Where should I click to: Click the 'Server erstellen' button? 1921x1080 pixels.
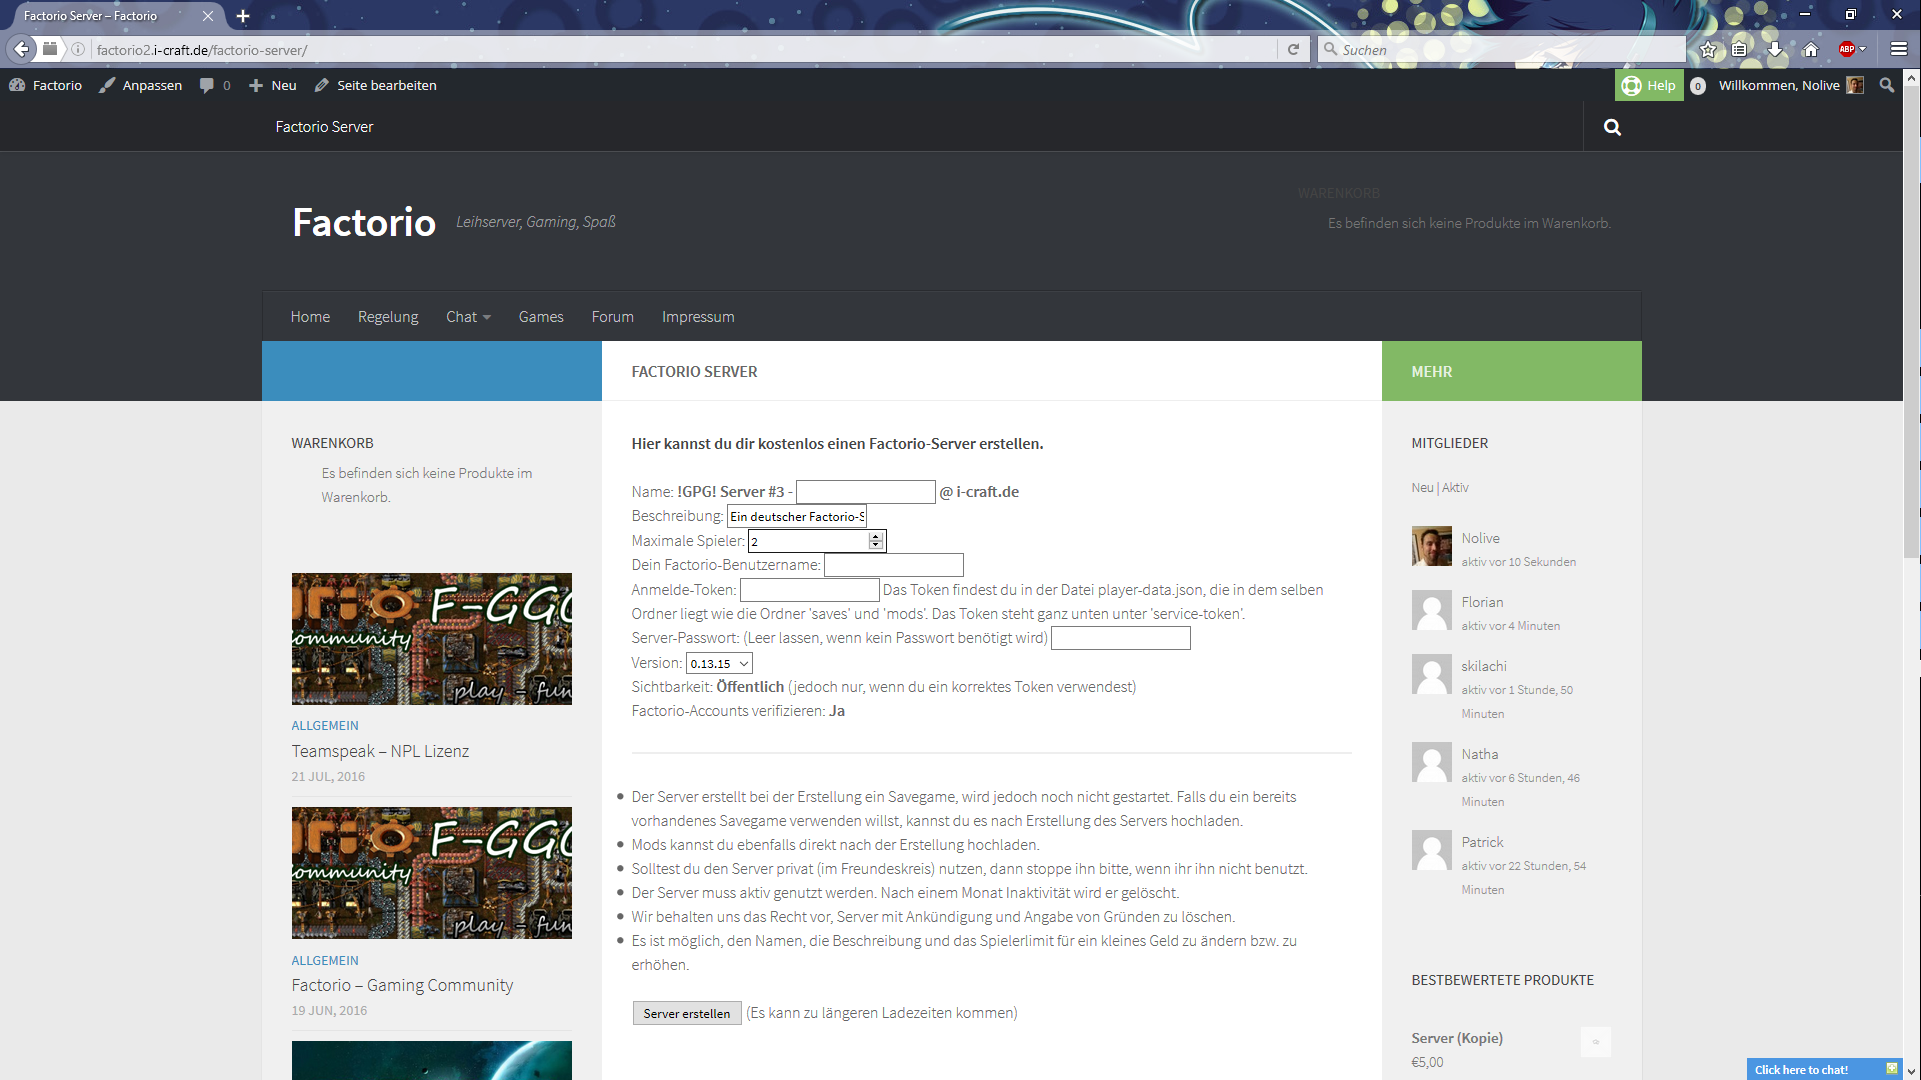click(x=686, y=1013)
